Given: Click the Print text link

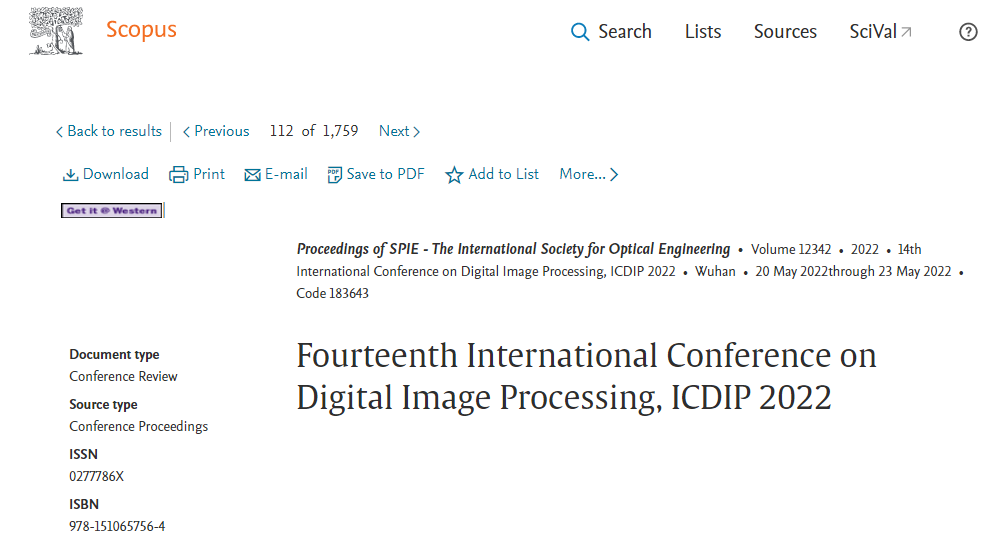Looking at the screenshot, I should (x=209, y=174).
